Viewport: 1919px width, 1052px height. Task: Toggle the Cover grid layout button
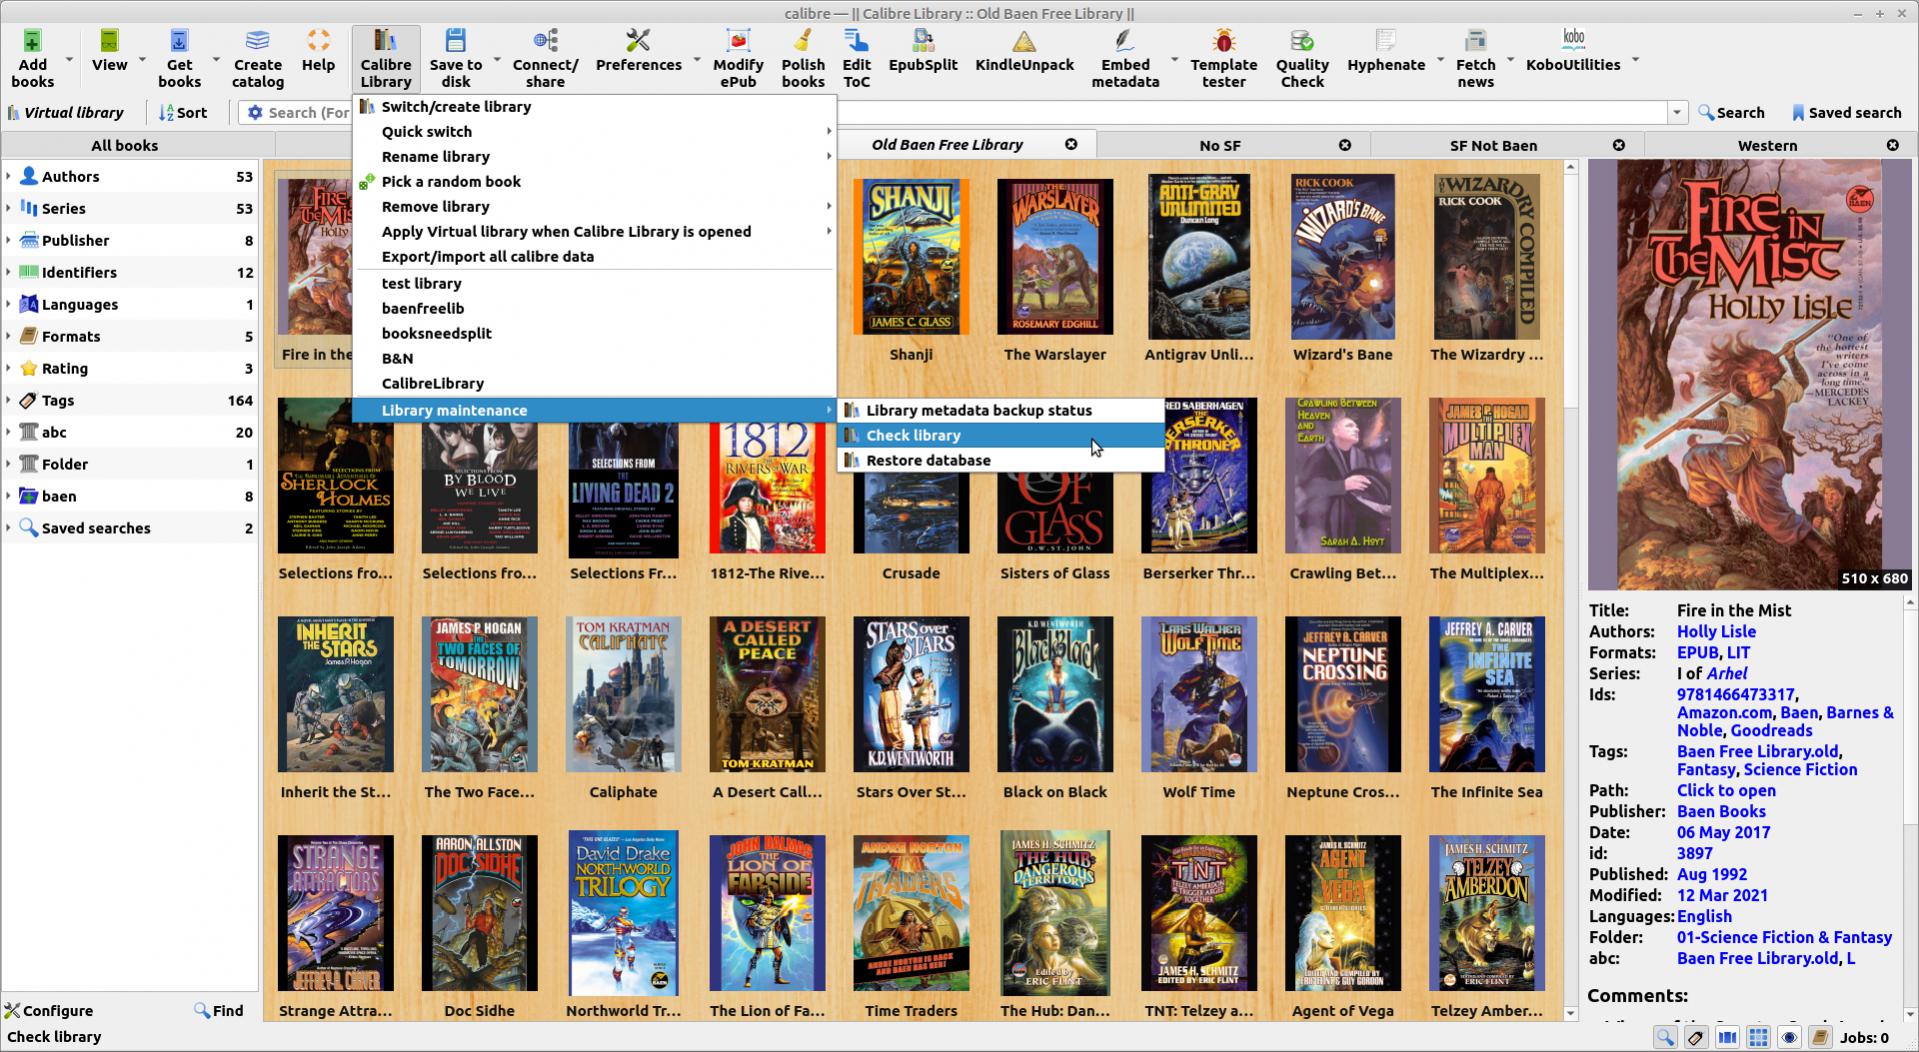point(1758,1037)
